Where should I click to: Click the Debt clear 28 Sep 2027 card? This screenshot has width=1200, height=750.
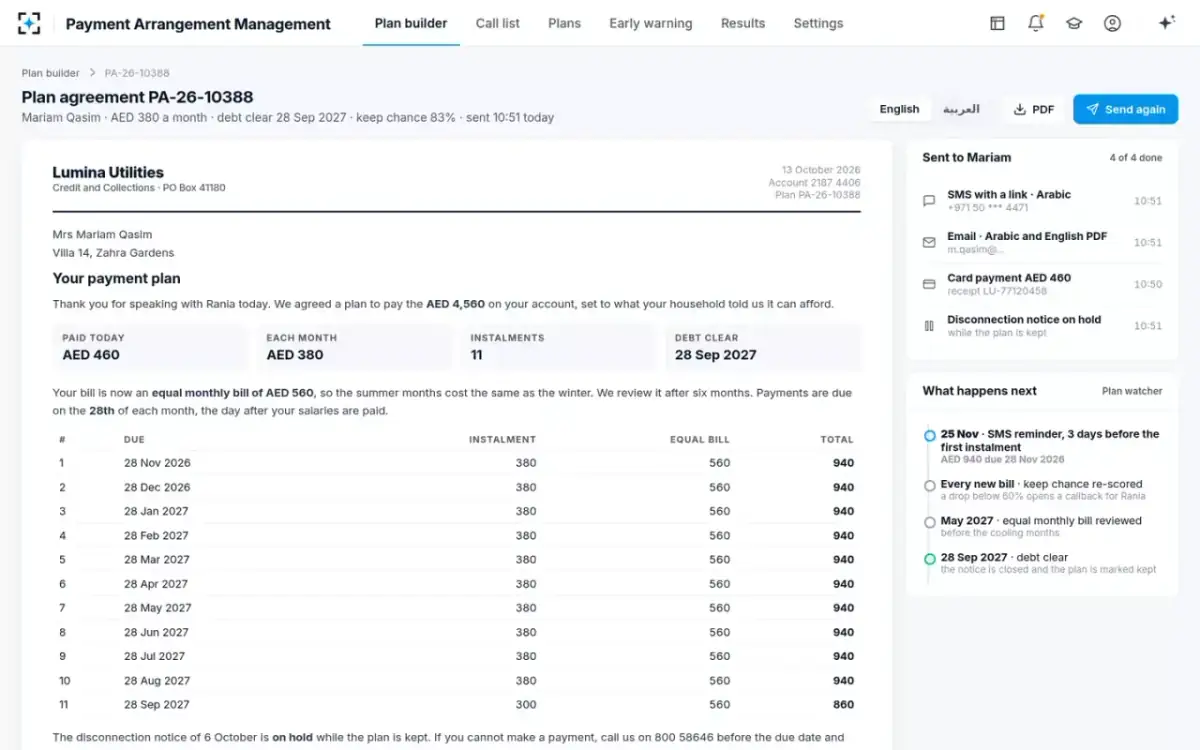762,347
